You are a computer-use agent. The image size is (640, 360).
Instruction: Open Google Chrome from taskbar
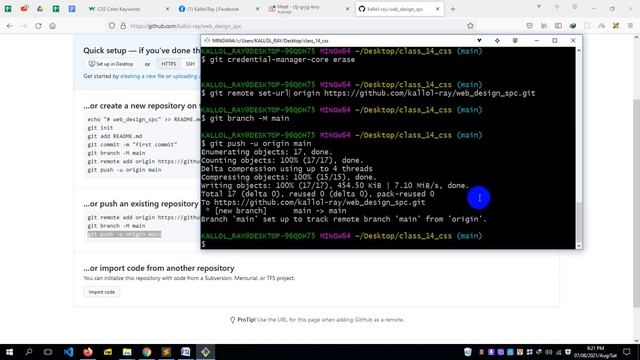[147, 352]
